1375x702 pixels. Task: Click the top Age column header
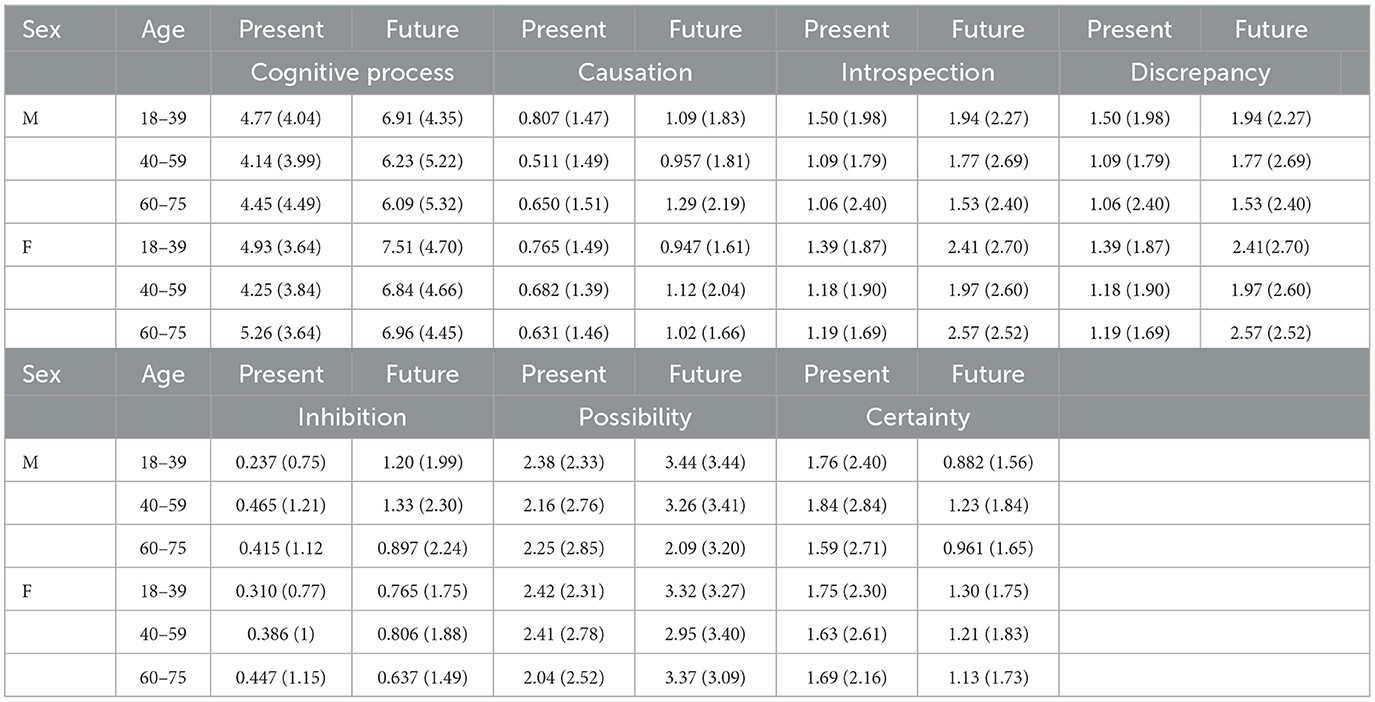tap(163, 30)
